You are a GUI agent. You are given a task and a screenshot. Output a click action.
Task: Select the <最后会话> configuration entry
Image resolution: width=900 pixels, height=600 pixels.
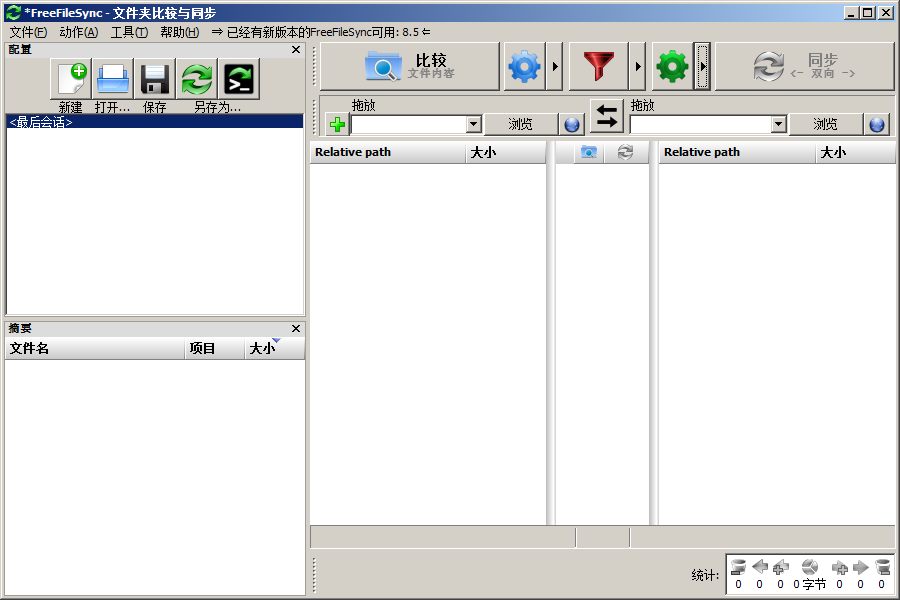tap(154, 122)
